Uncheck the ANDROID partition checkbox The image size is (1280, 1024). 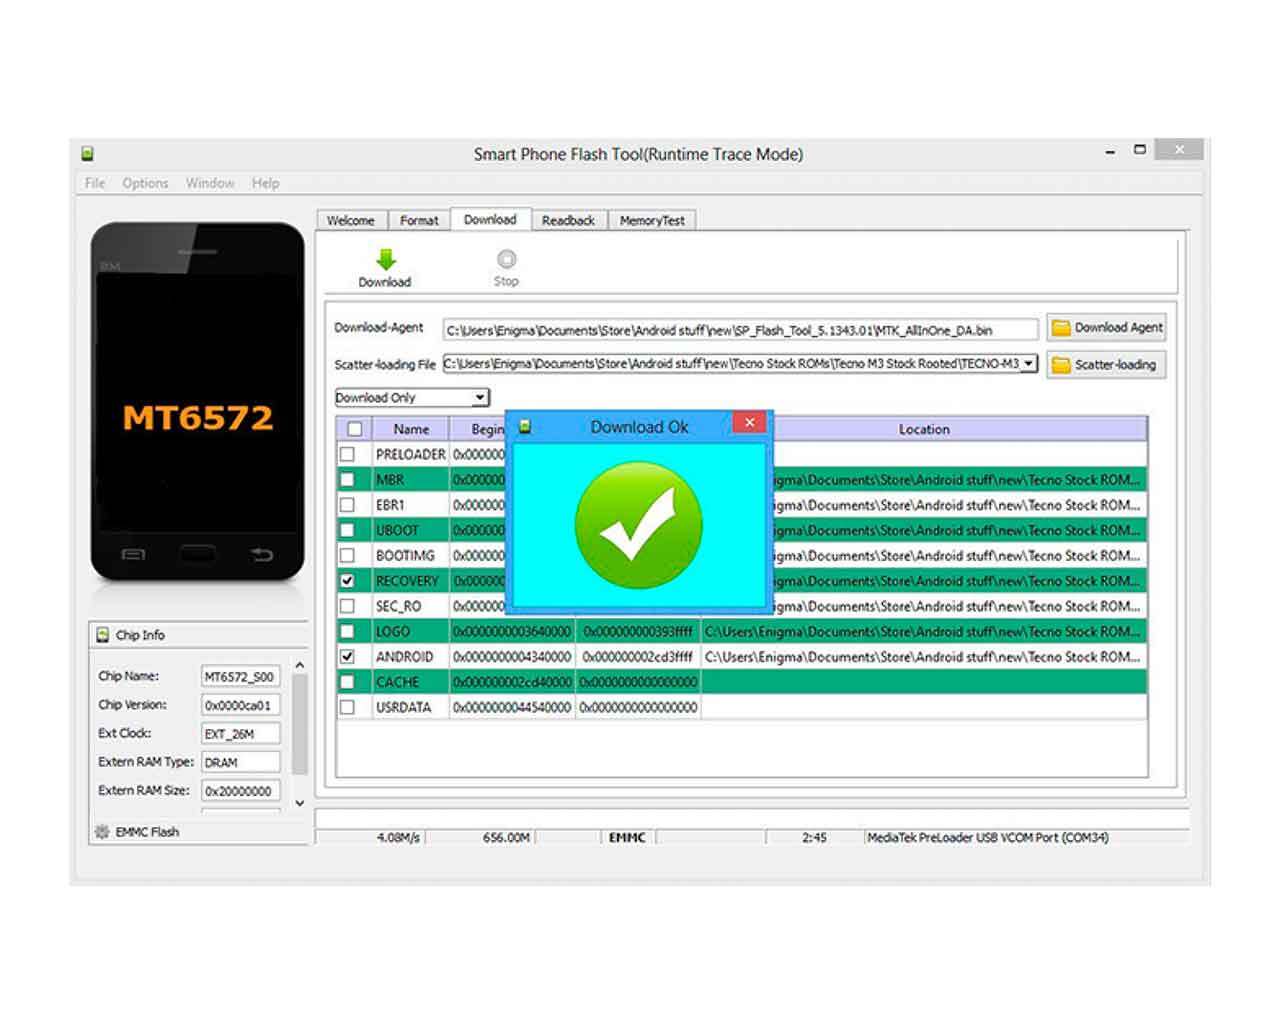[347, 657]
